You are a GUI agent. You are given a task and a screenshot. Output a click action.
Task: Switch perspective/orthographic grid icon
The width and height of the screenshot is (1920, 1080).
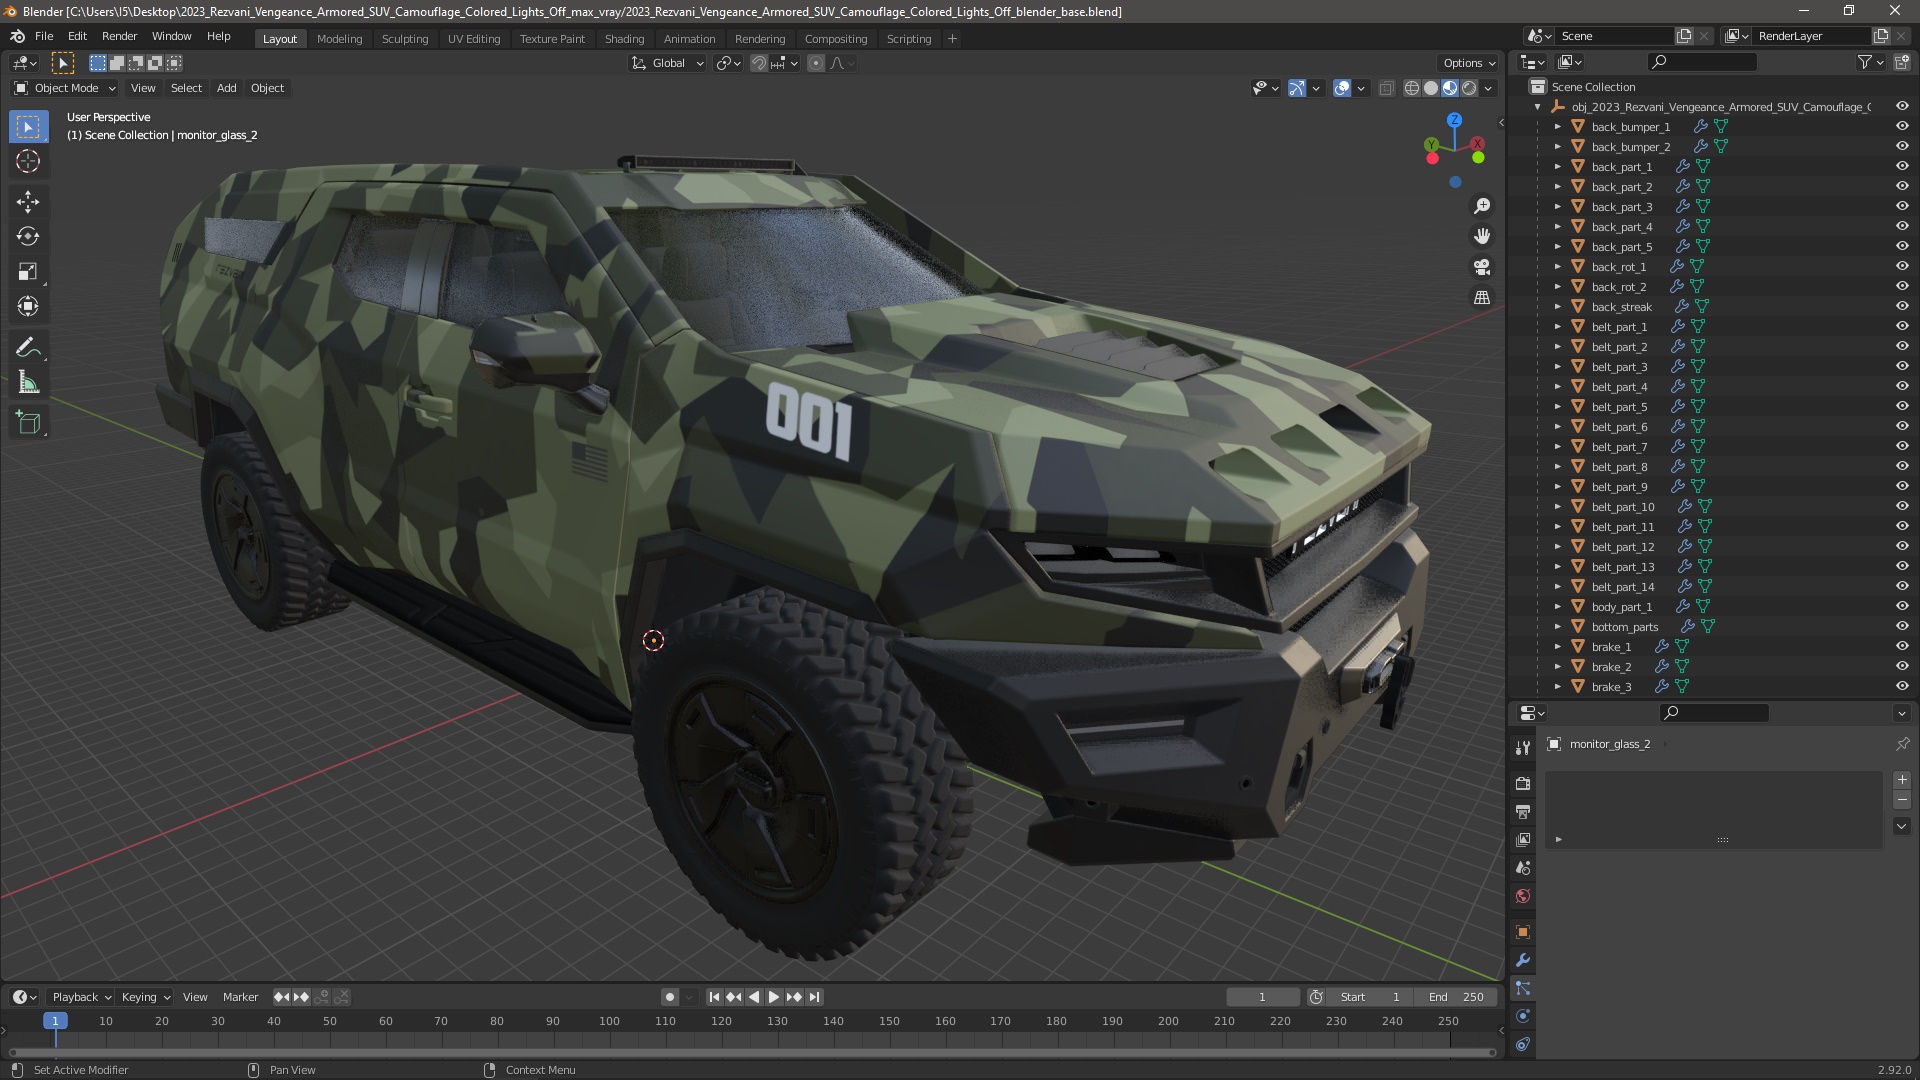coord(1482,298)
